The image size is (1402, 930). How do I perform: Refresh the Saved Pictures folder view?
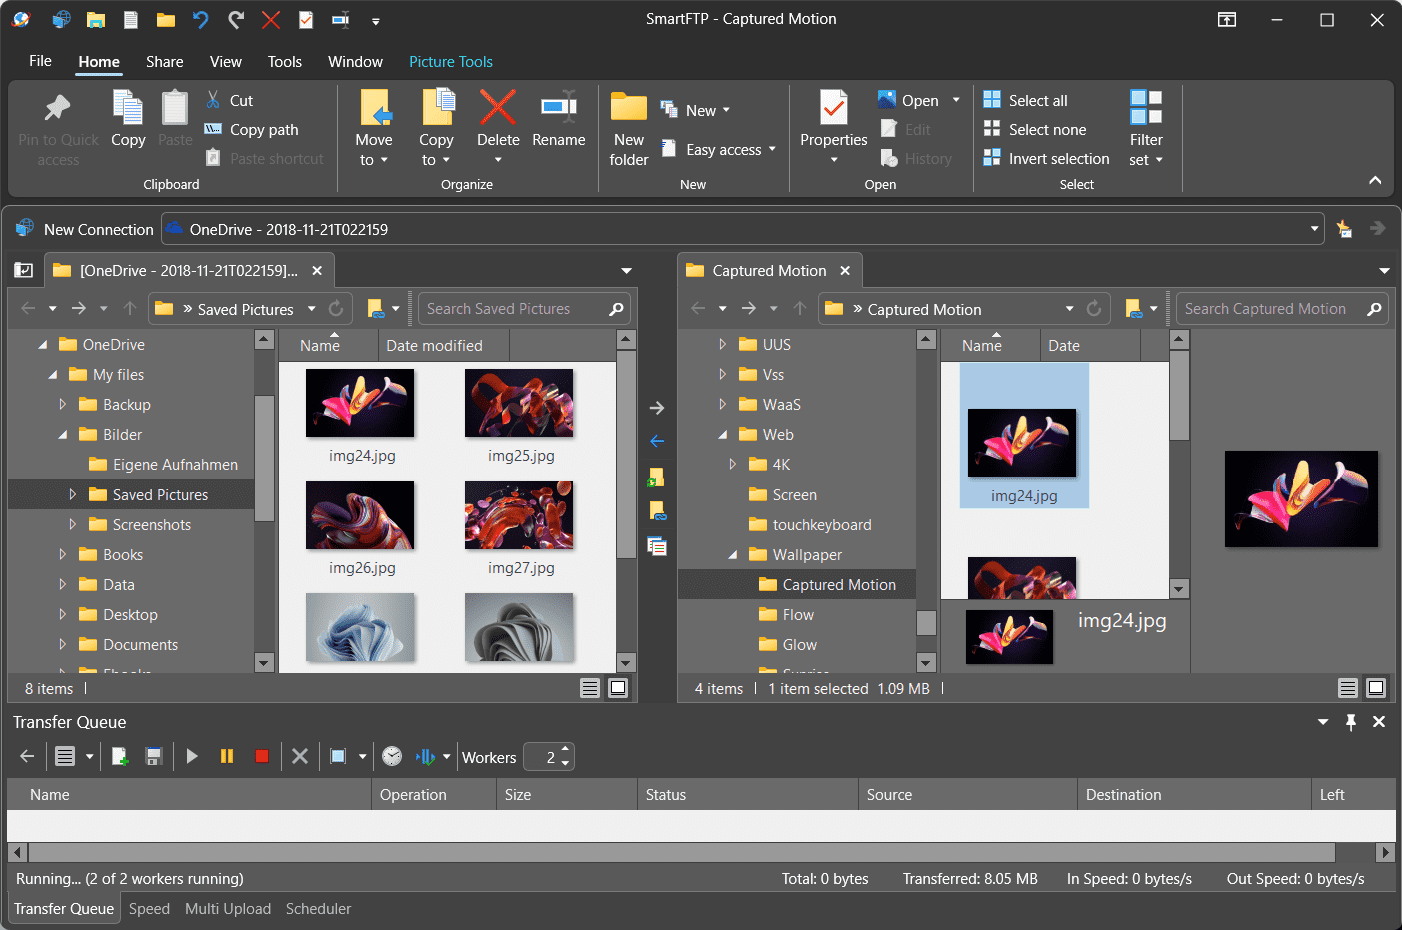[x=336, y=309]
